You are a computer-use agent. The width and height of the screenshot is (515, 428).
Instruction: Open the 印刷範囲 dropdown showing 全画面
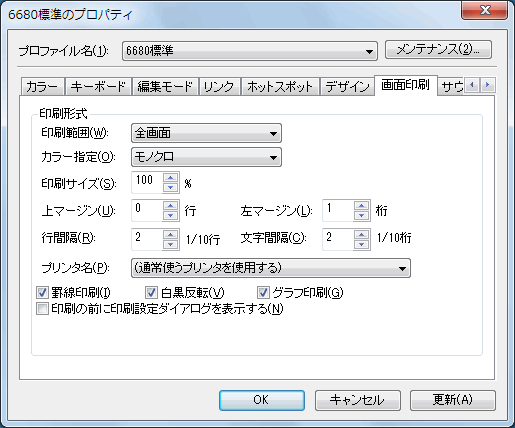[x=206, y=133]
